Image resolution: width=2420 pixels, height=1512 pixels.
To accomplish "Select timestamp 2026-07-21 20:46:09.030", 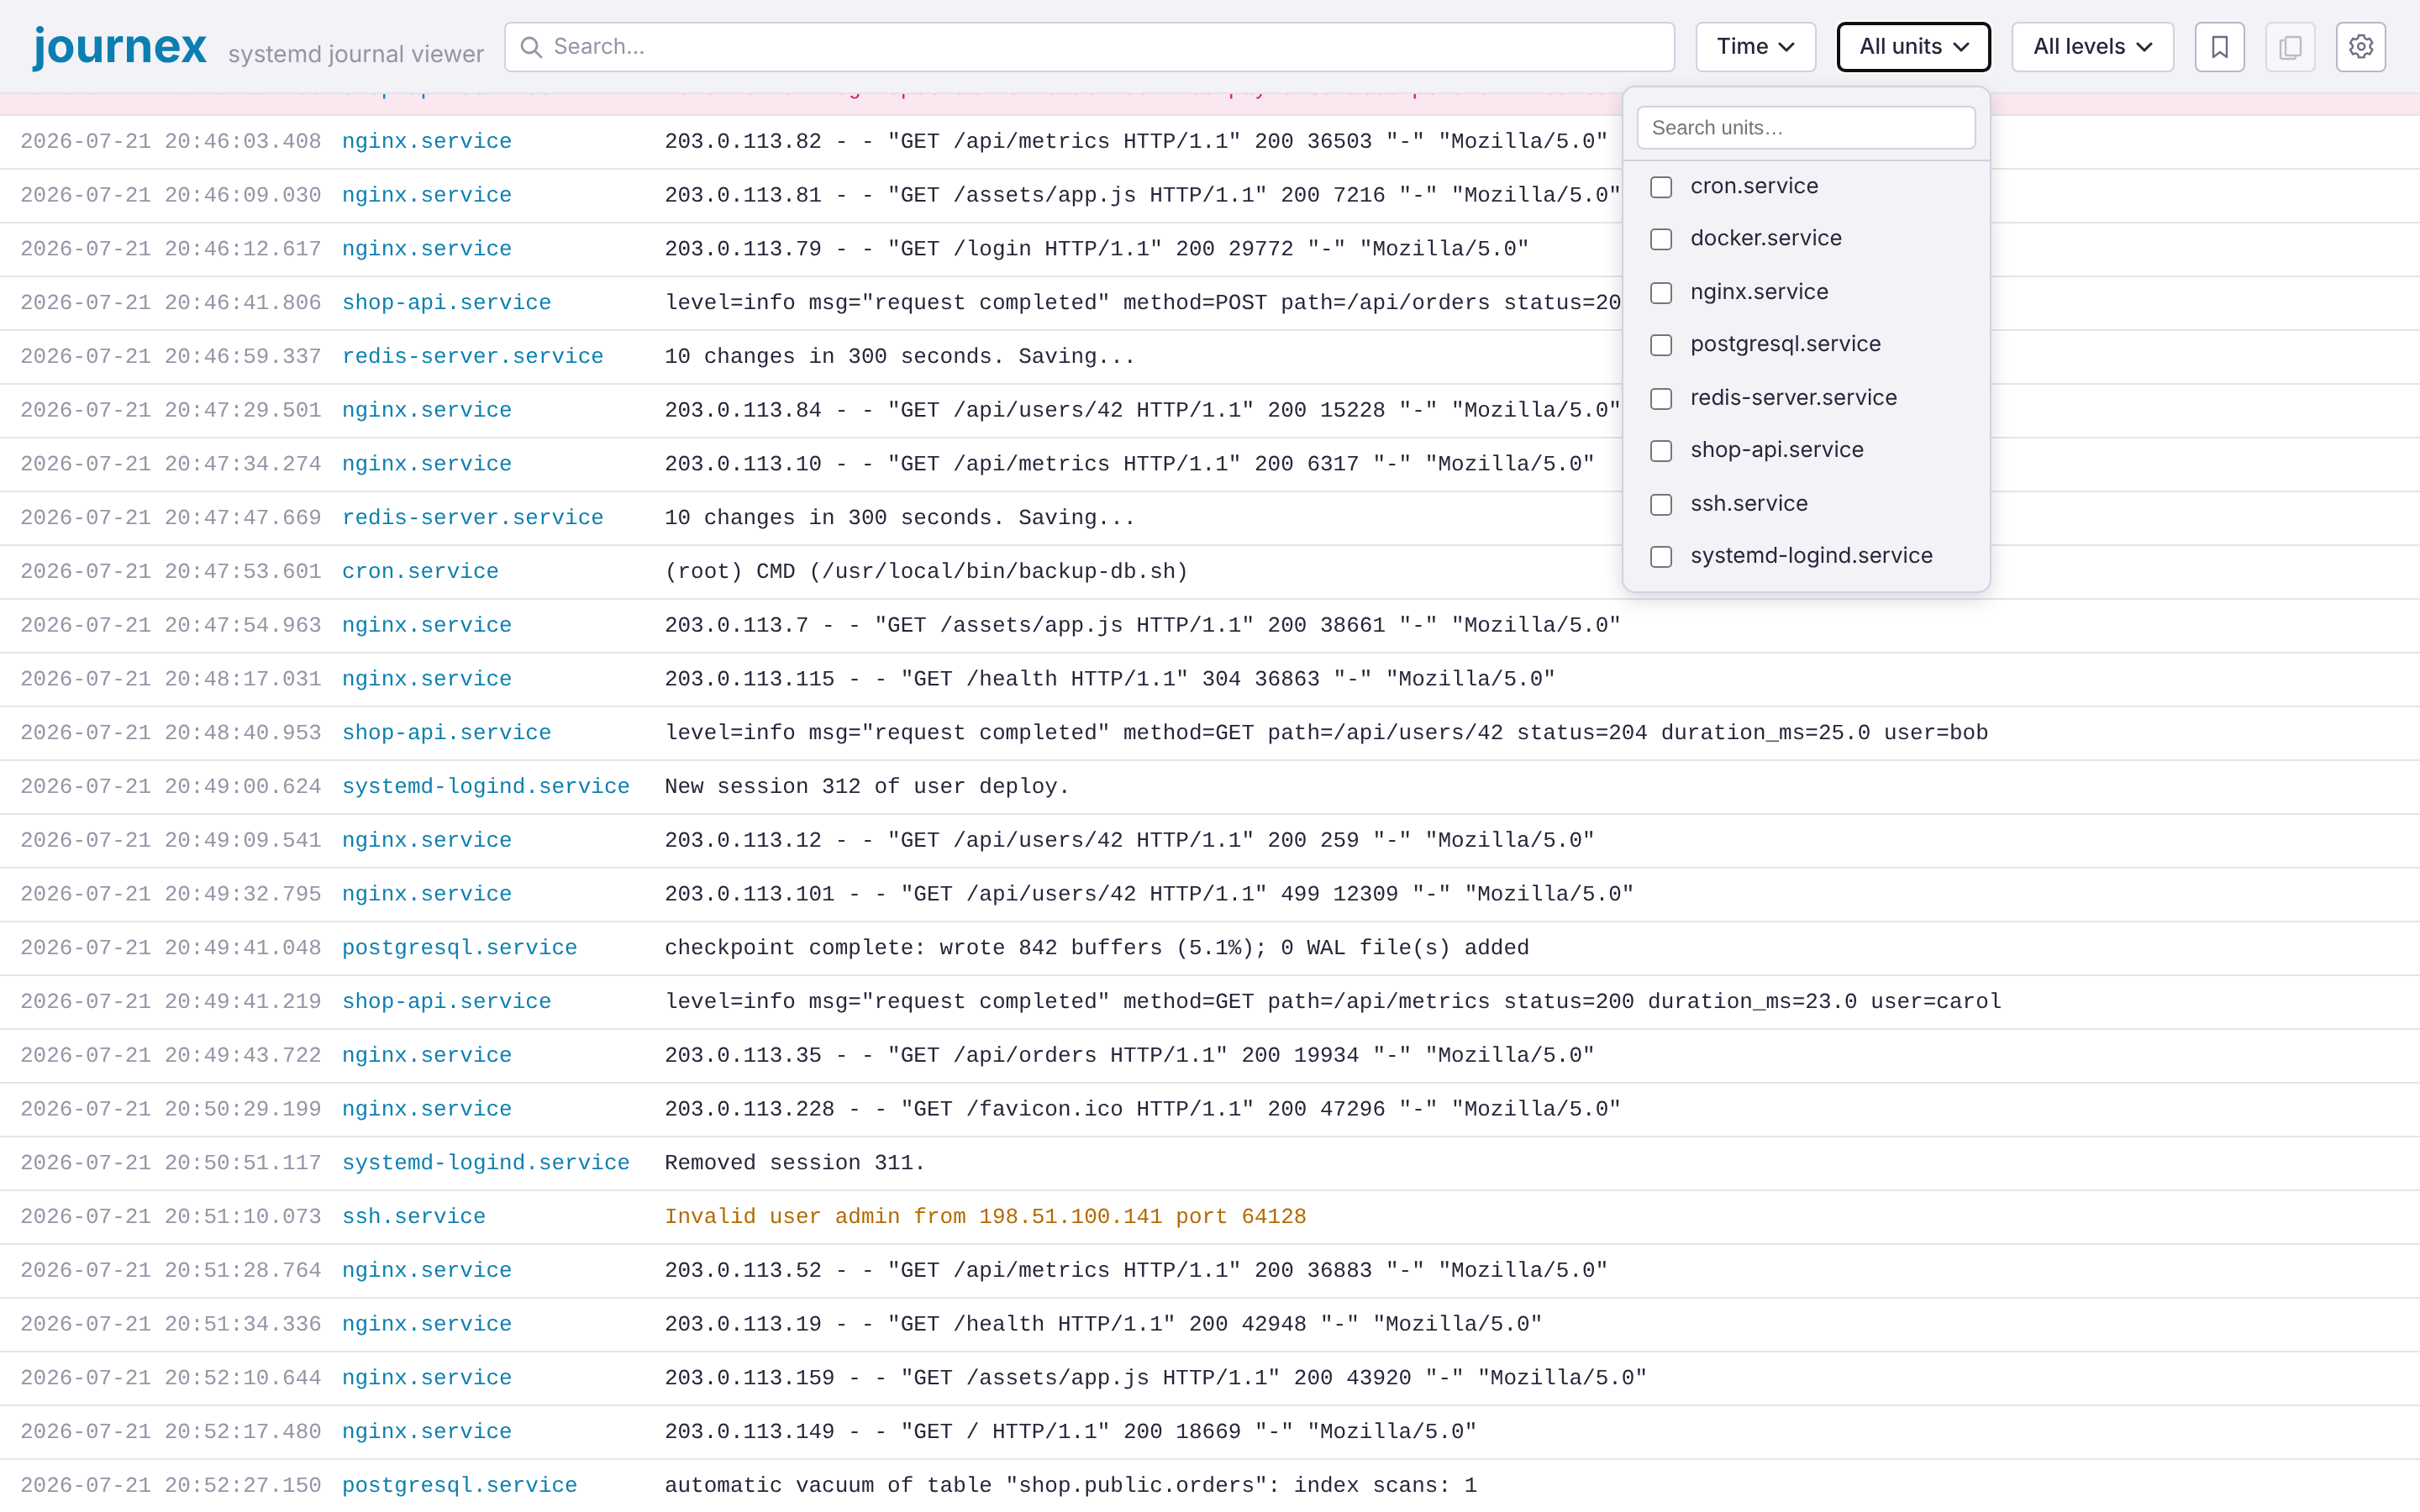I will [170, 195].
